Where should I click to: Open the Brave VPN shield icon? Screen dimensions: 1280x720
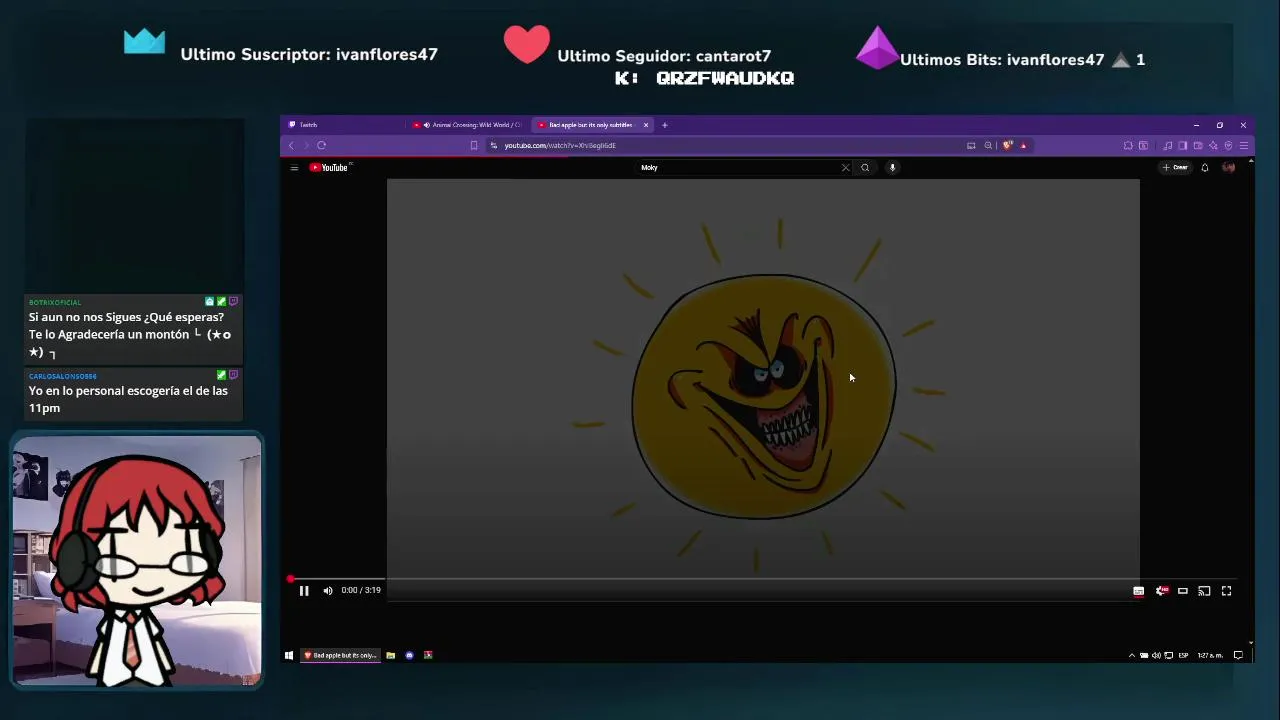click(x=1228, y=146)
